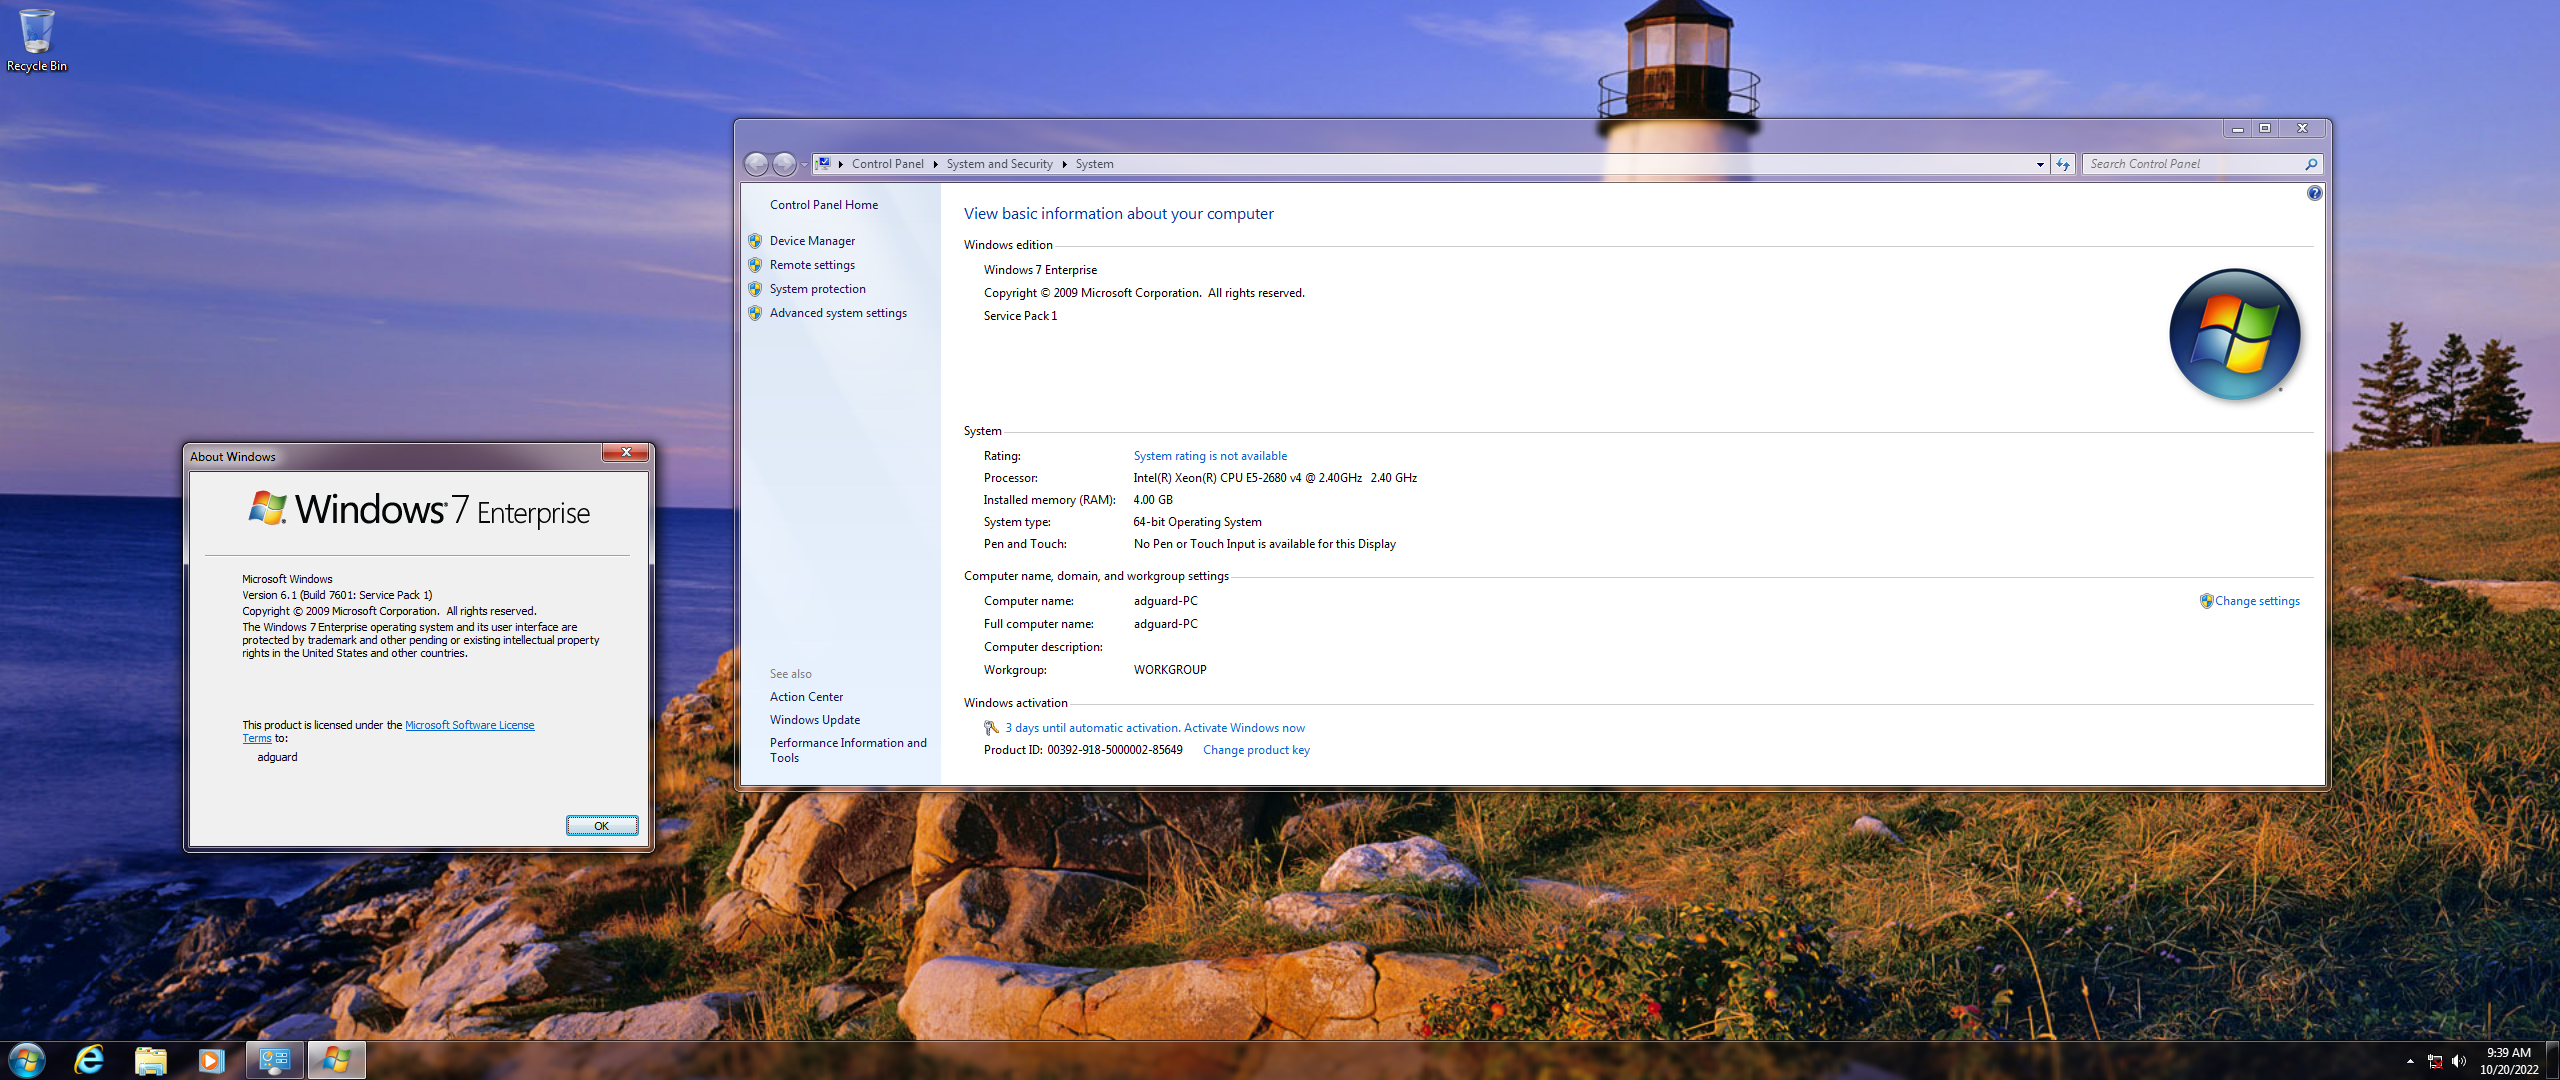This screenshot has width=2560, height=1080.
Task: Click the network tray icon
Action: click(2435, 1061)
